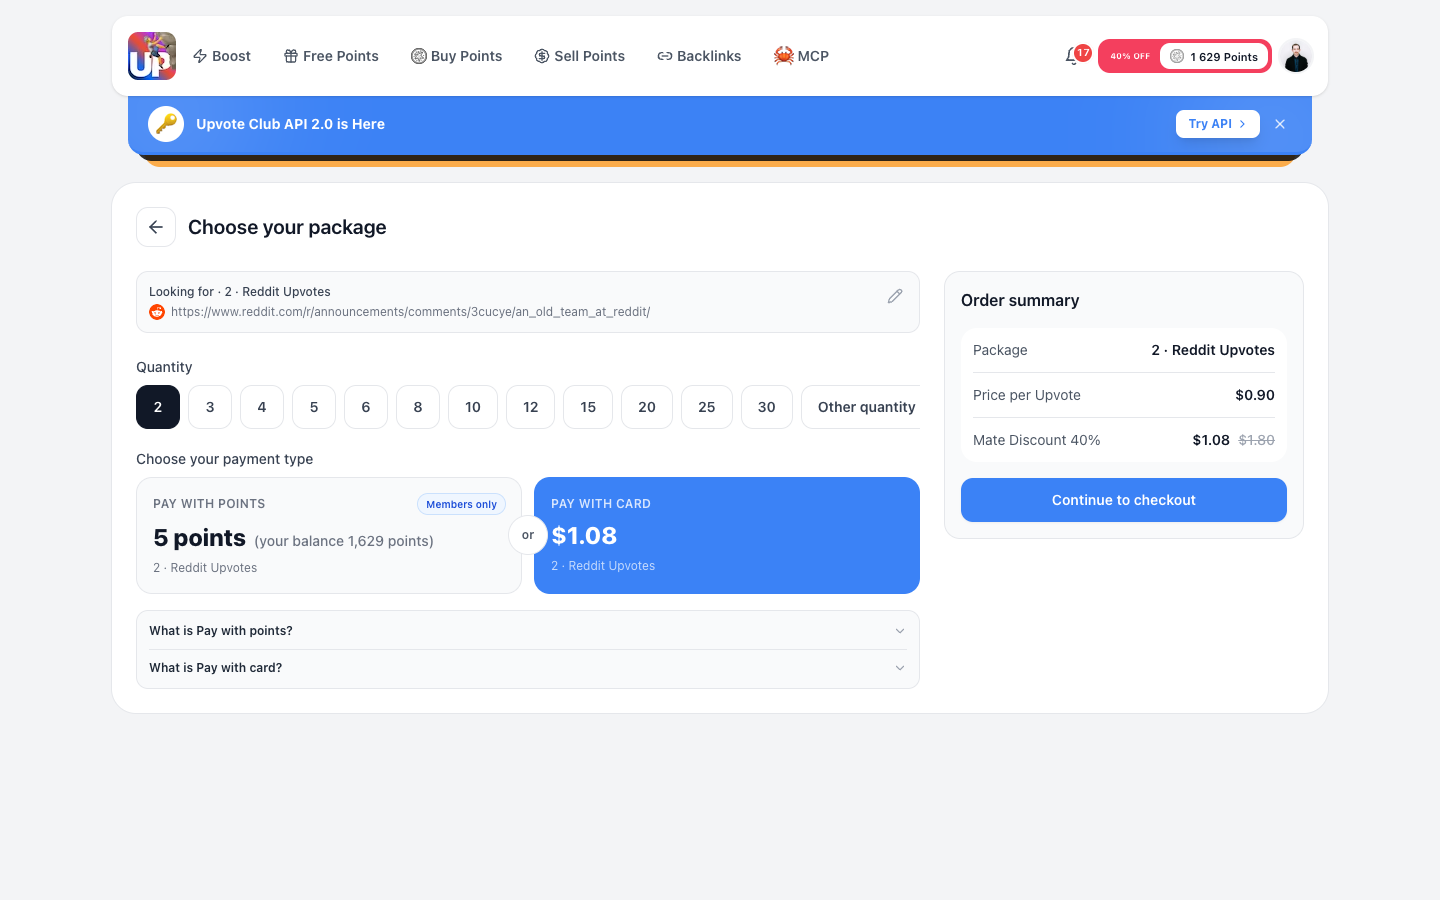The height and width of the screenshot is (900, 1440).
Task: Click the Choose your package heading
Action: pyautogui.click(x=287, y=227)
